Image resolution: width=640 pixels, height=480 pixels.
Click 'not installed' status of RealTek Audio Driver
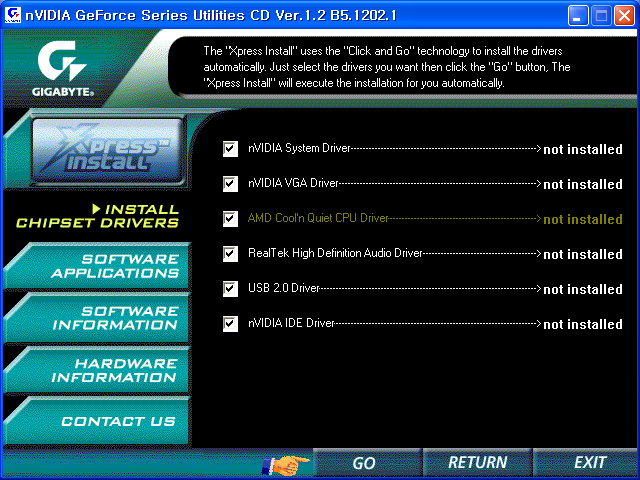[x=583, y=254]
